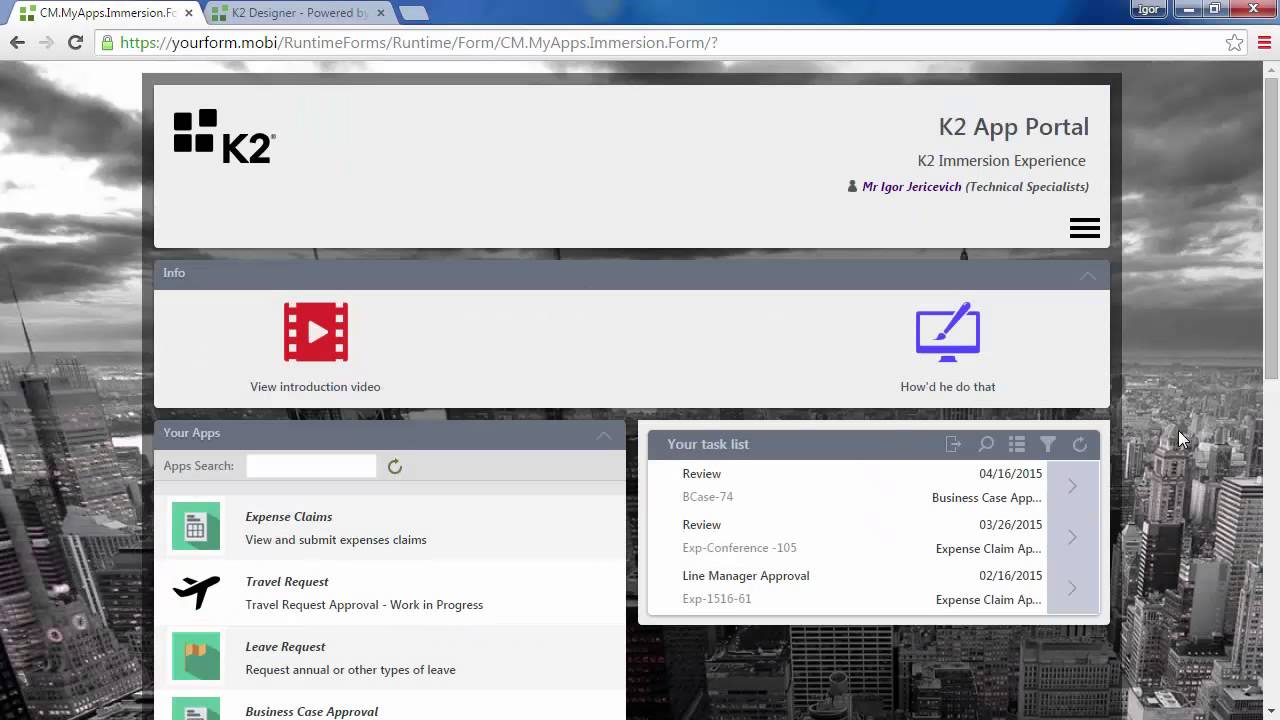Refresh the apps list next to Apps Search
The height and width of the screenshot is (720, 1280).
click(x=395, y=466)
